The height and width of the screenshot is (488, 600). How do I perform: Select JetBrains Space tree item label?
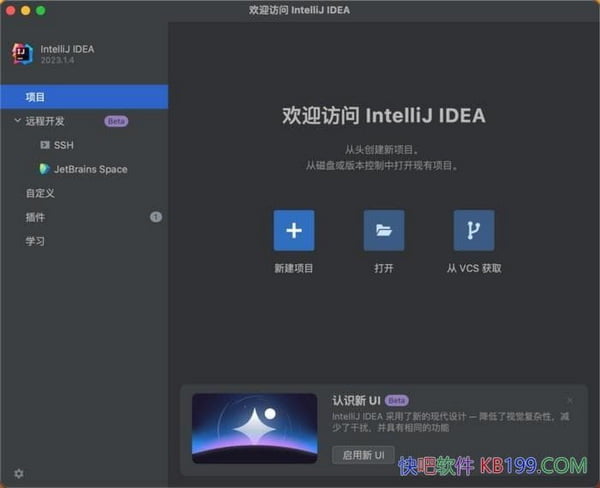point(90,169)
